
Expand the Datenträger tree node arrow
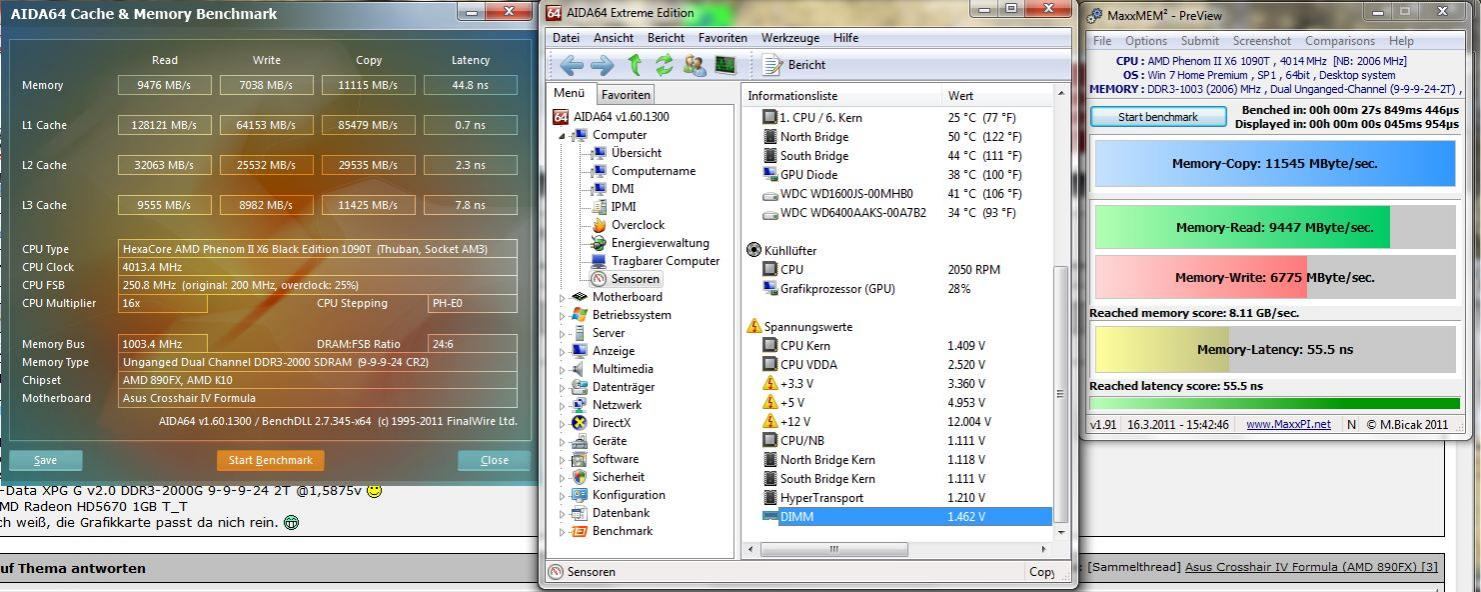point(562,387)
